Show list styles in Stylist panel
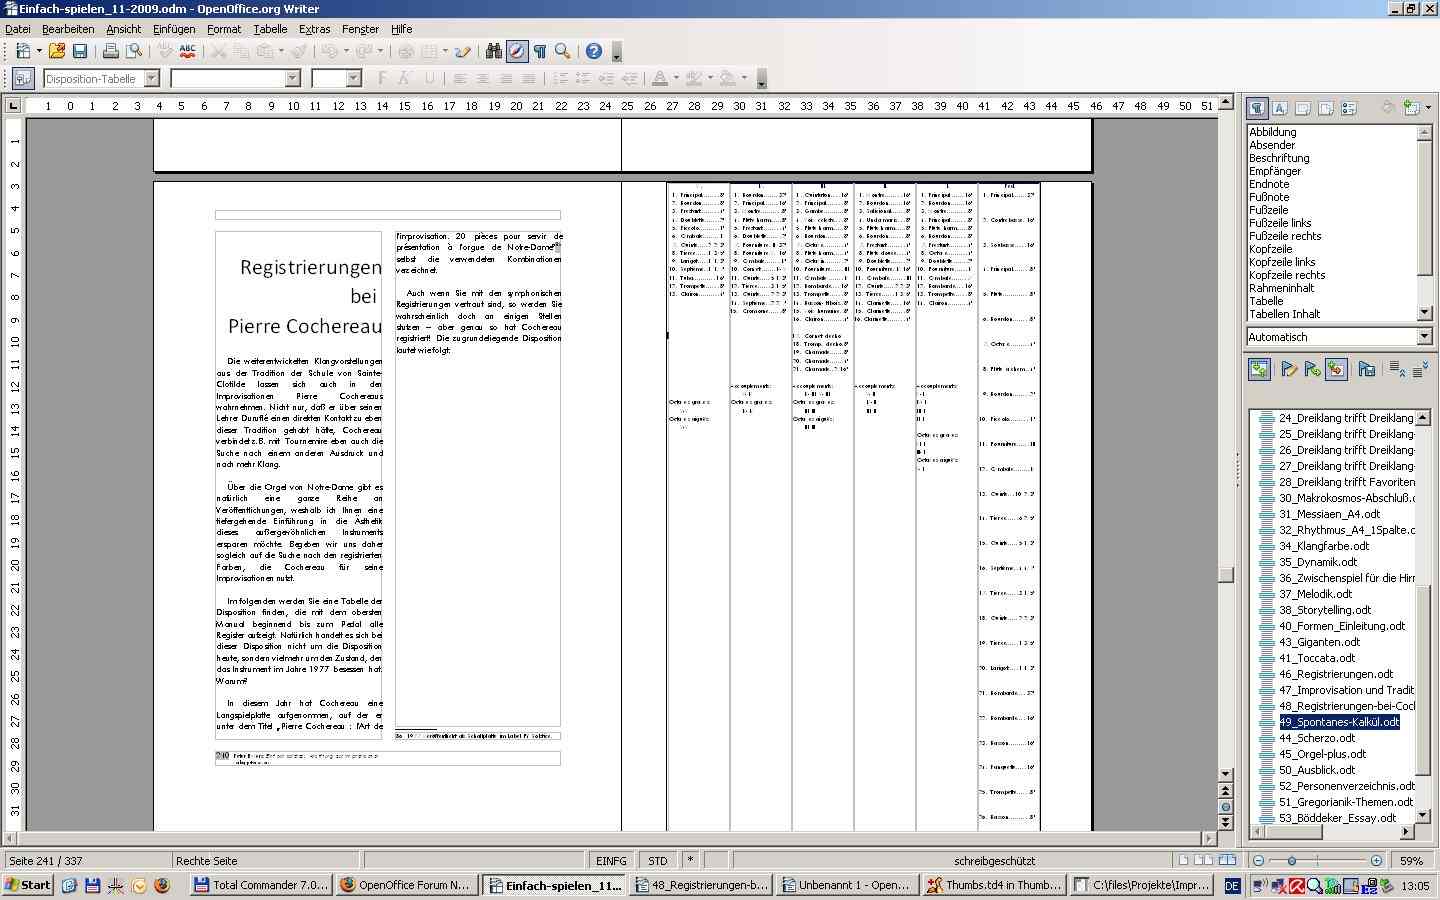This screenshot has width=1440, height=900. click(x=1348, y=108)
